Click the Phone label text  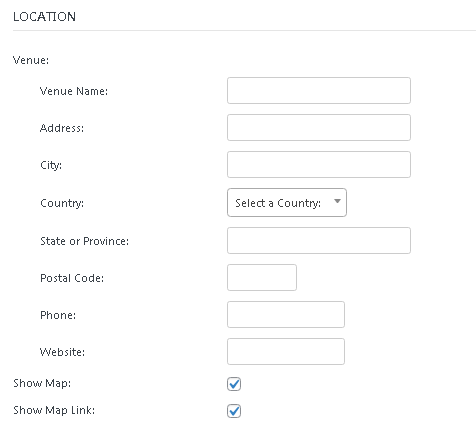pos(58,315)
